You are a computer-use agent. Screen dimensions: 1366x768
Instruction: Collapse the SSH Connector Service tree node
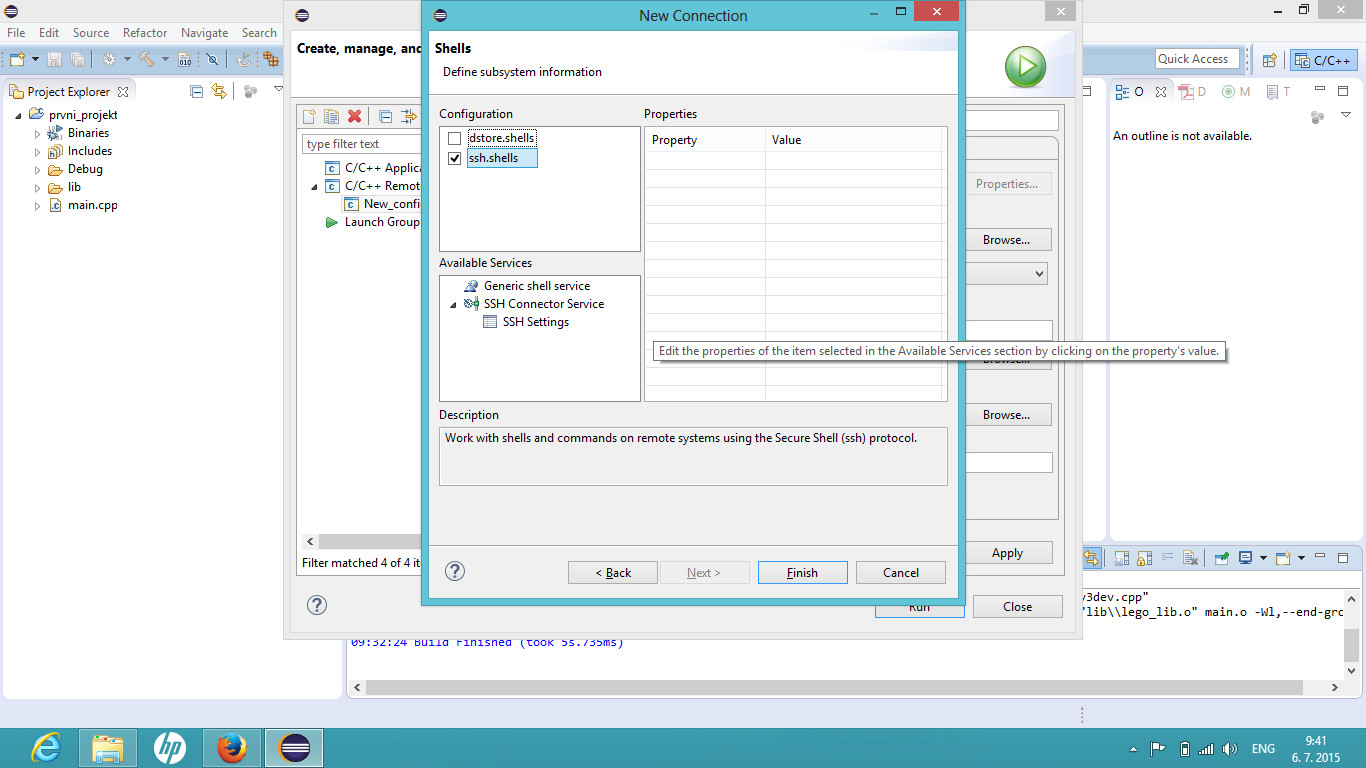click(453, 305)
